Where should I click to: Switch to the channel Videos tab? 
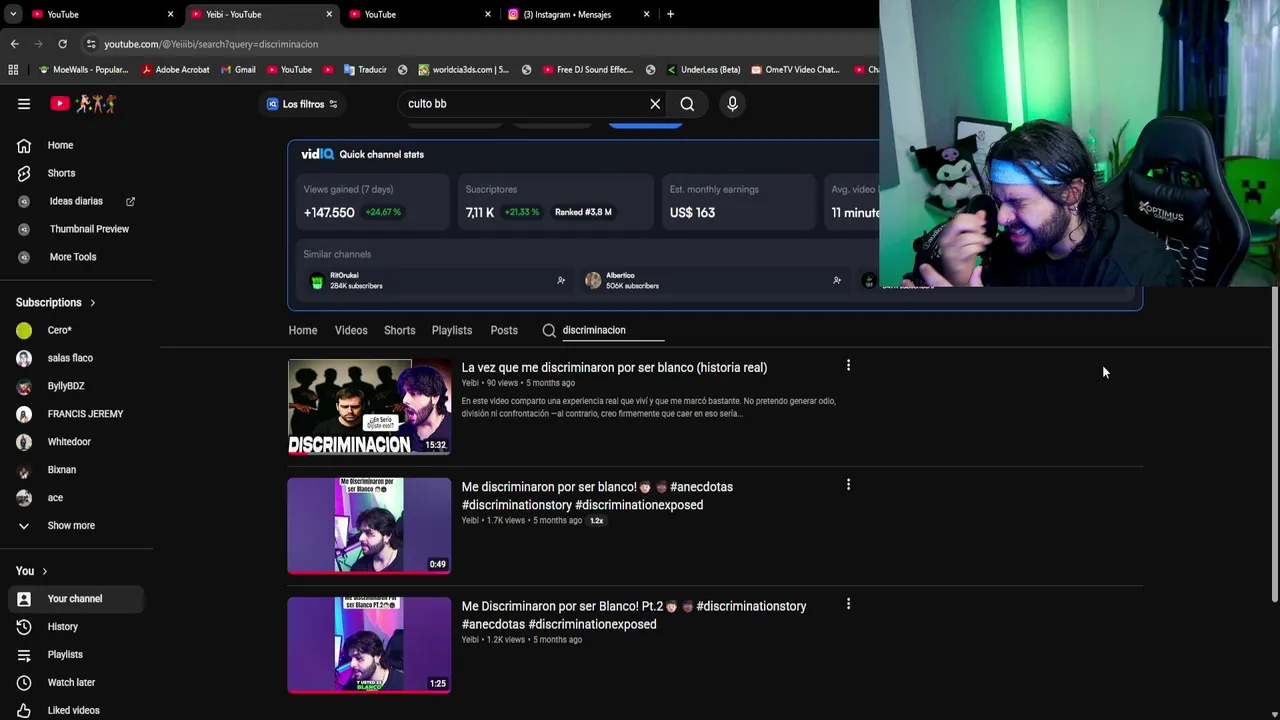tap(351, 330)
